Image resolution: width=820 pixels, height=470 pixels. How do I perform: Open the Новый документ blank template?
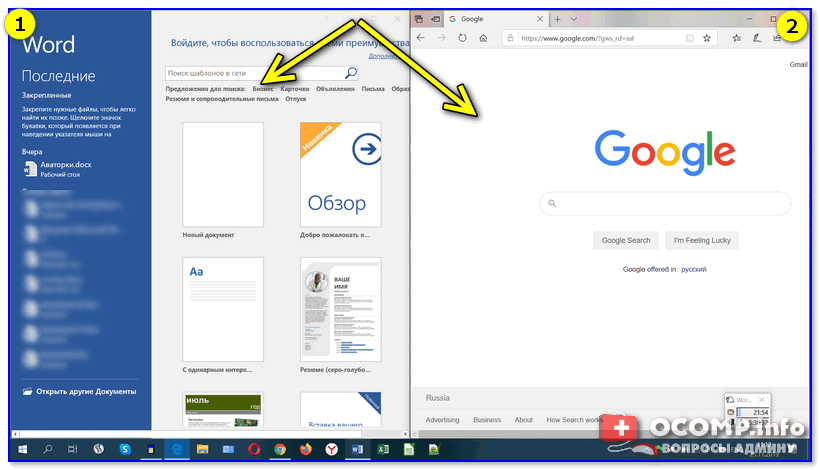(223, 175)
